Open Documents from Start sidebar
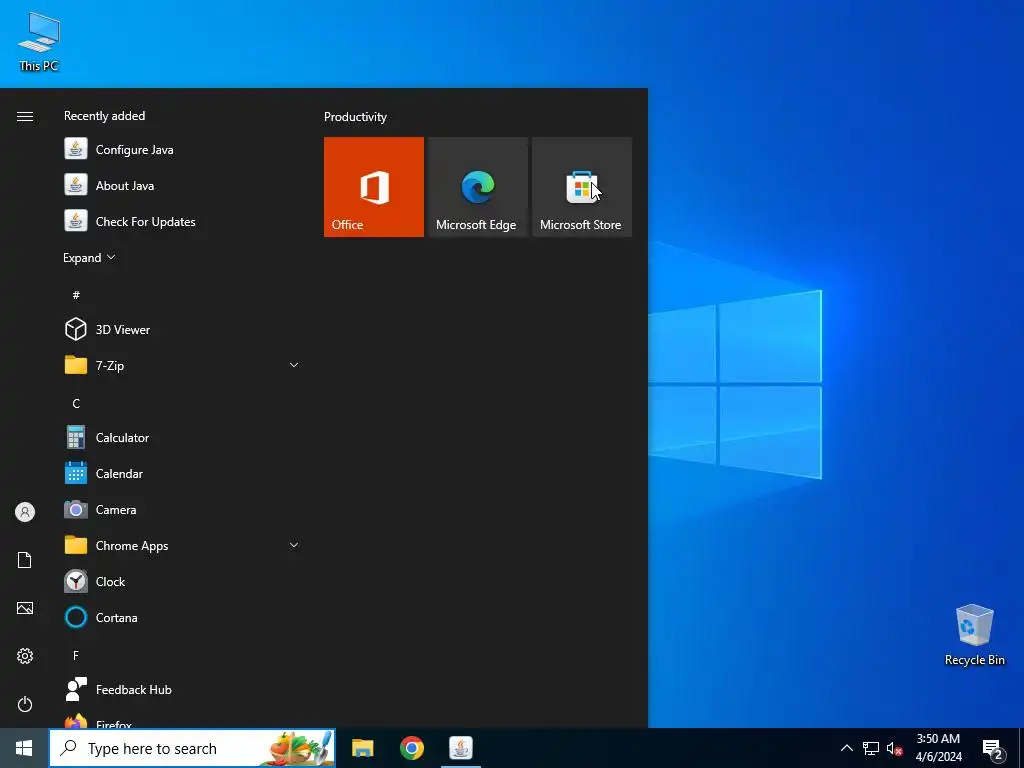 (25, 560)
